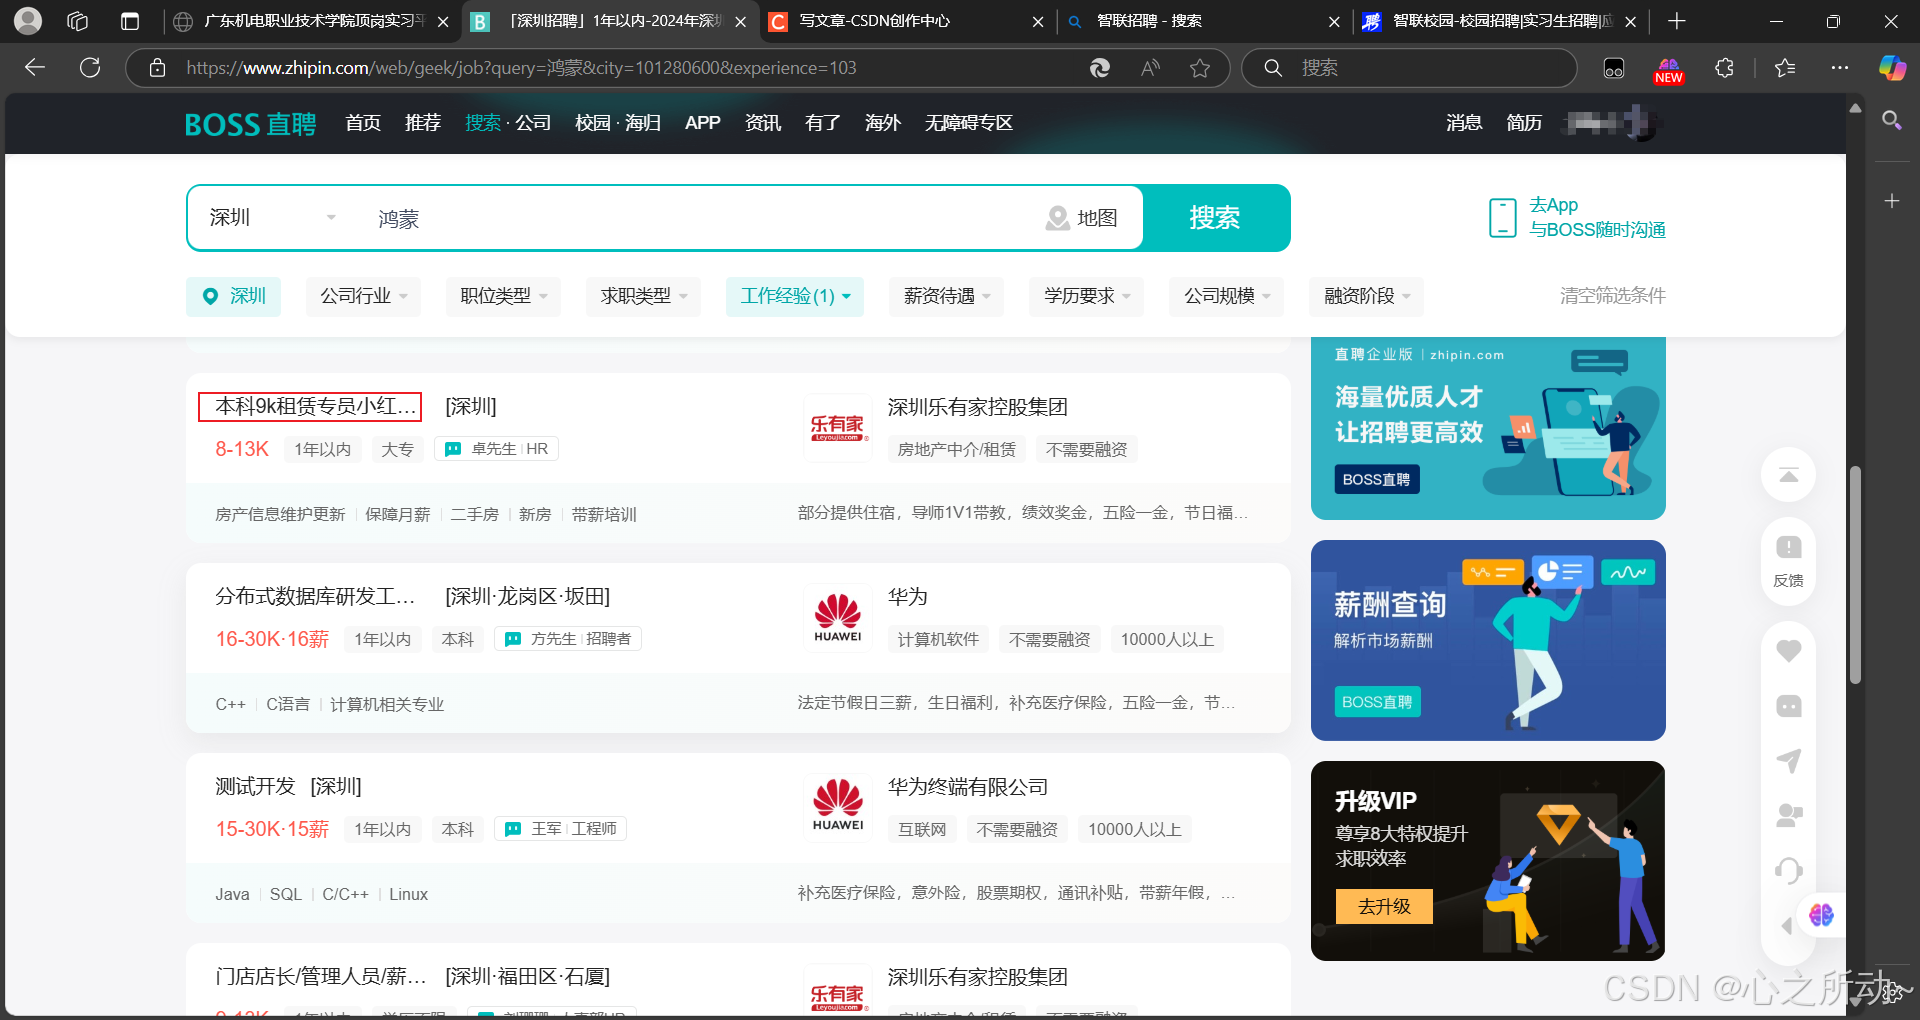The width and height of the screenshot is (1920, 1020).
Task: Open the browser workspaces icon
Action: [78, 21]
